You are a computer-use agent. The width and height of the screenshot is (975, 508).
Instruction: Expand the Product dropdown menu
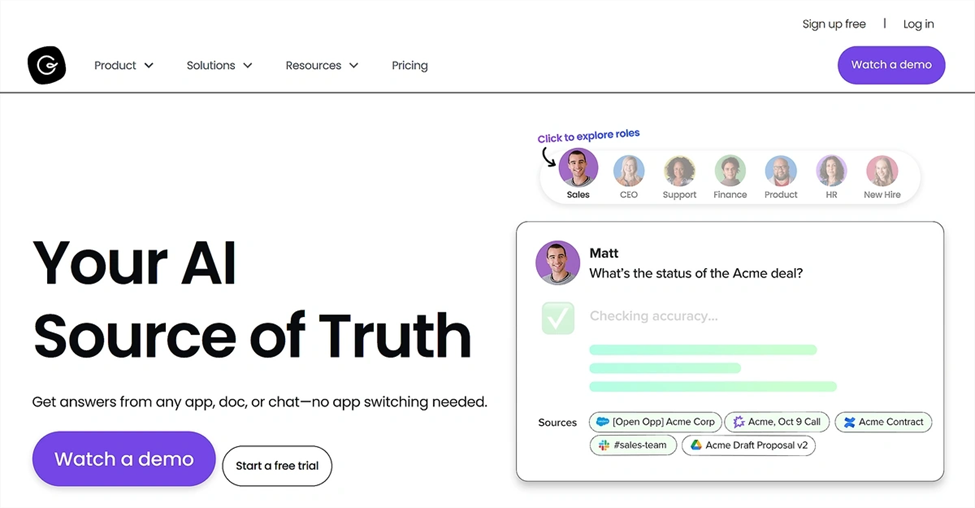124,65
